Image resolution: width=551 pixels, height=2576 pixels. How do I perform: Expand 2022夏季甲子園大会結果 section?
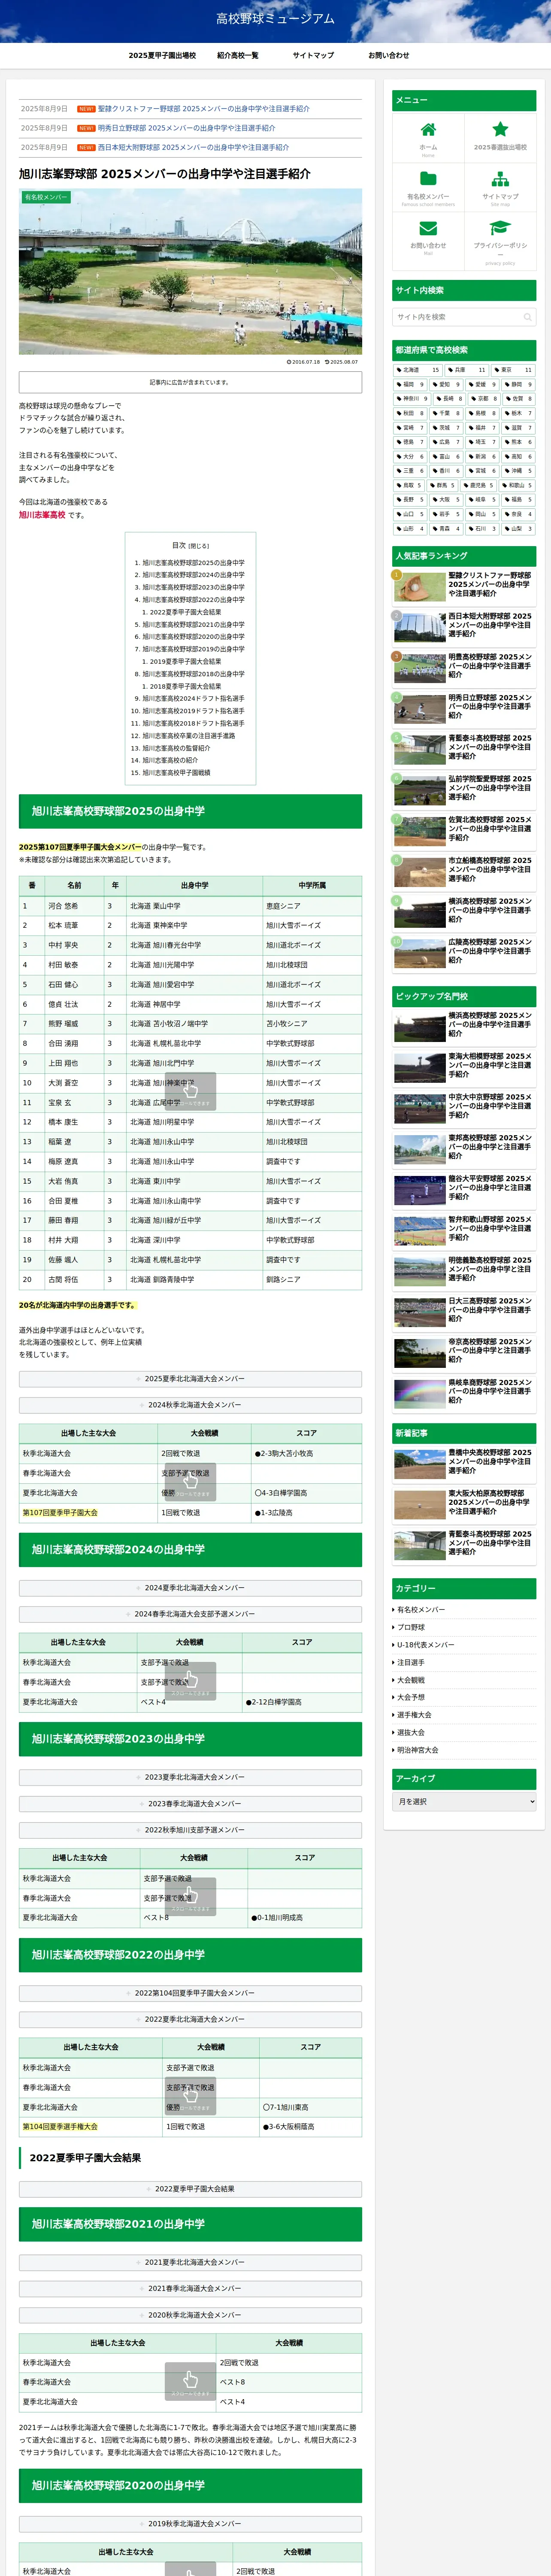pyautogui.click(x=190, y=2189)
